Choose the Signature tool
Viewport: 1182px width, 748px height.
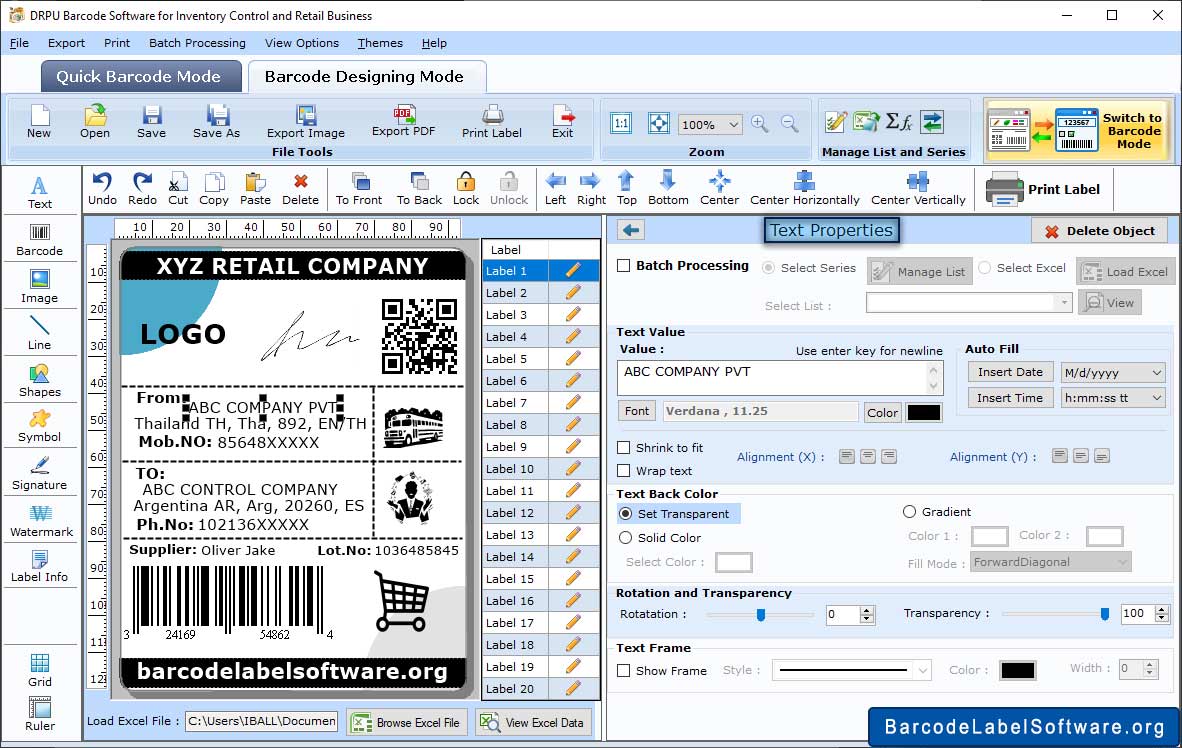click(39, 474)
